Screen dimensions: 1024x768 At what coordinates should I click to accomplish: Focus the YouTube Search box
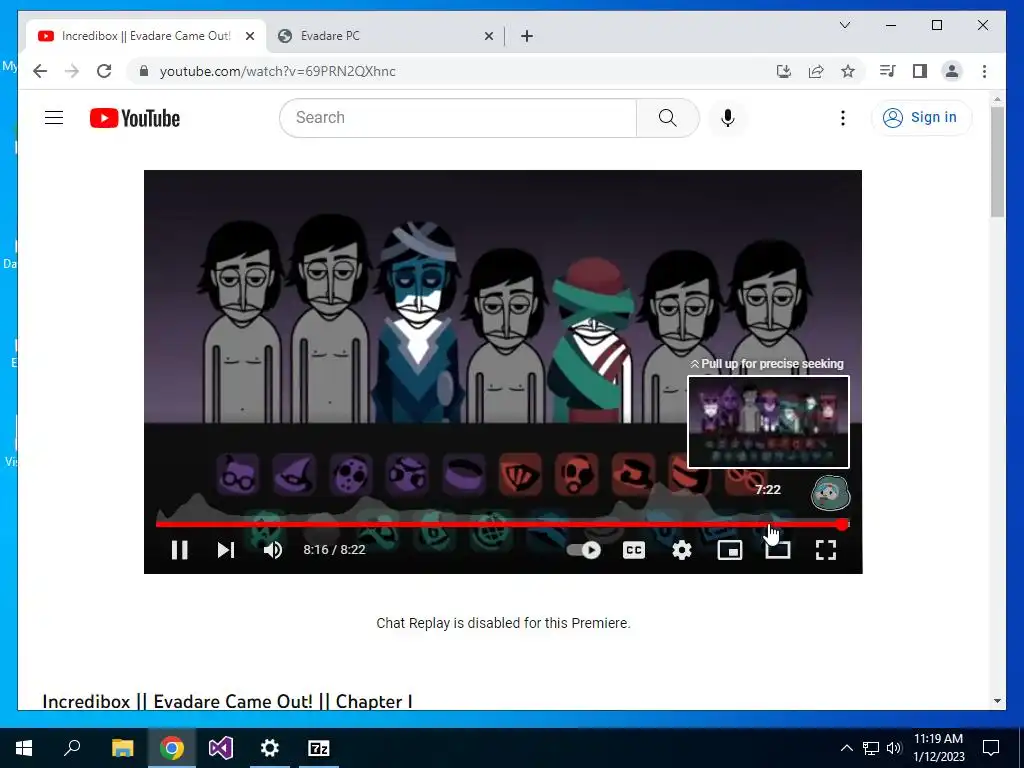coord(458,118)
